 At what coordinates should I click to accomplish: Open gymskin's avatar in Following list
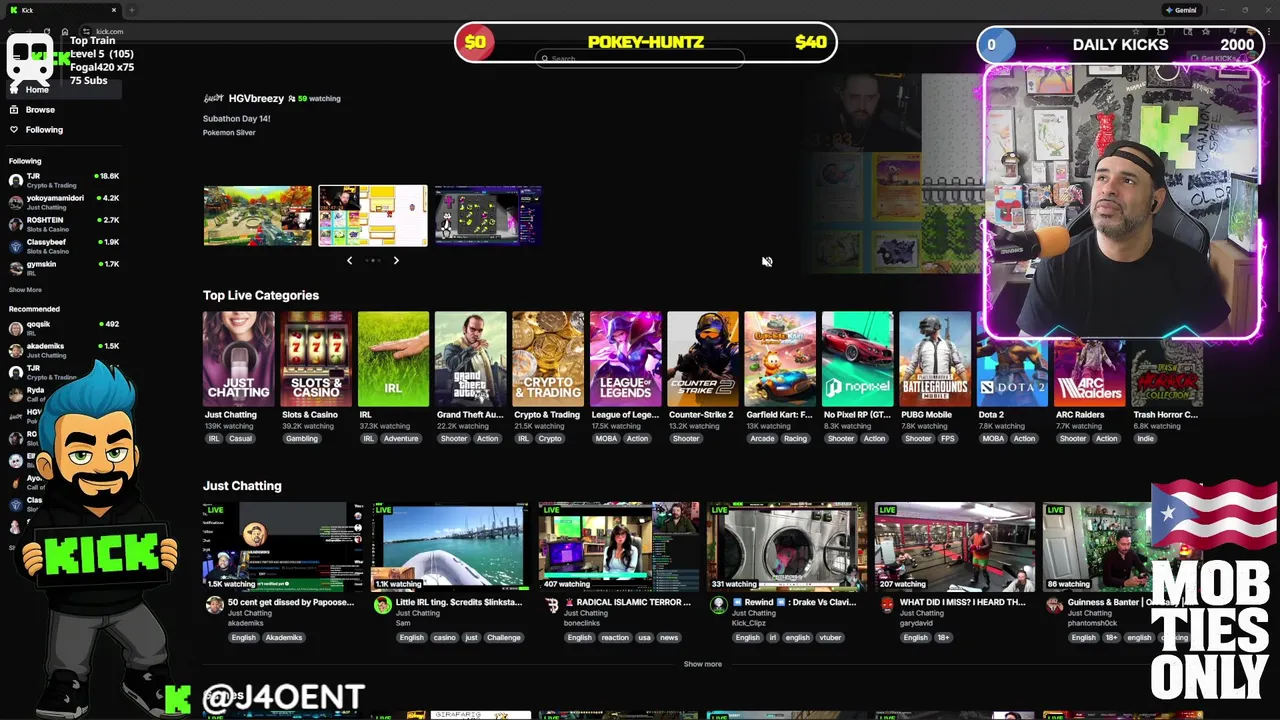tap(16, 268)
